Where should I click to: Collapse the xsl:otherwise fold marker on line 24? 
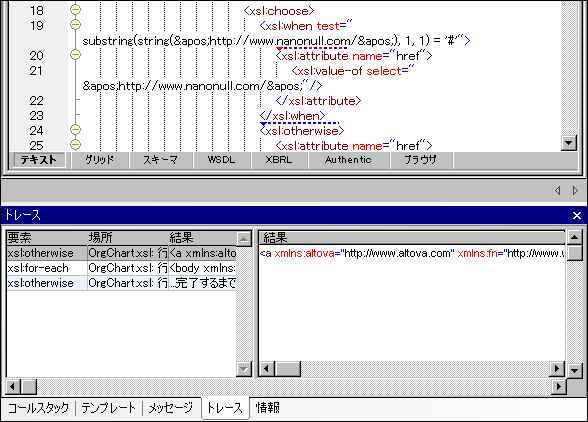(75, 129)
